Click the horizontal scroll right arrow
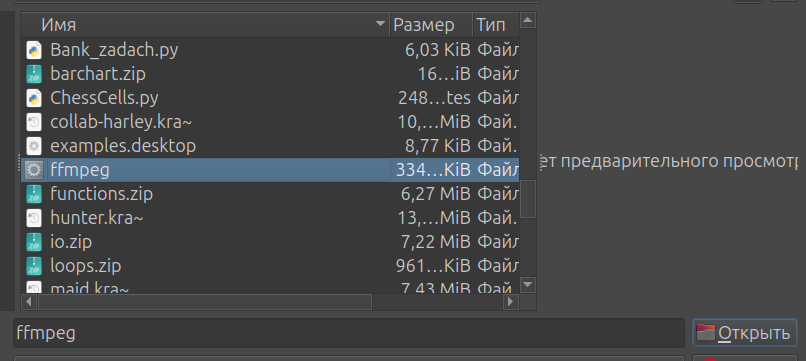806x361 pixels. [510, 302]
